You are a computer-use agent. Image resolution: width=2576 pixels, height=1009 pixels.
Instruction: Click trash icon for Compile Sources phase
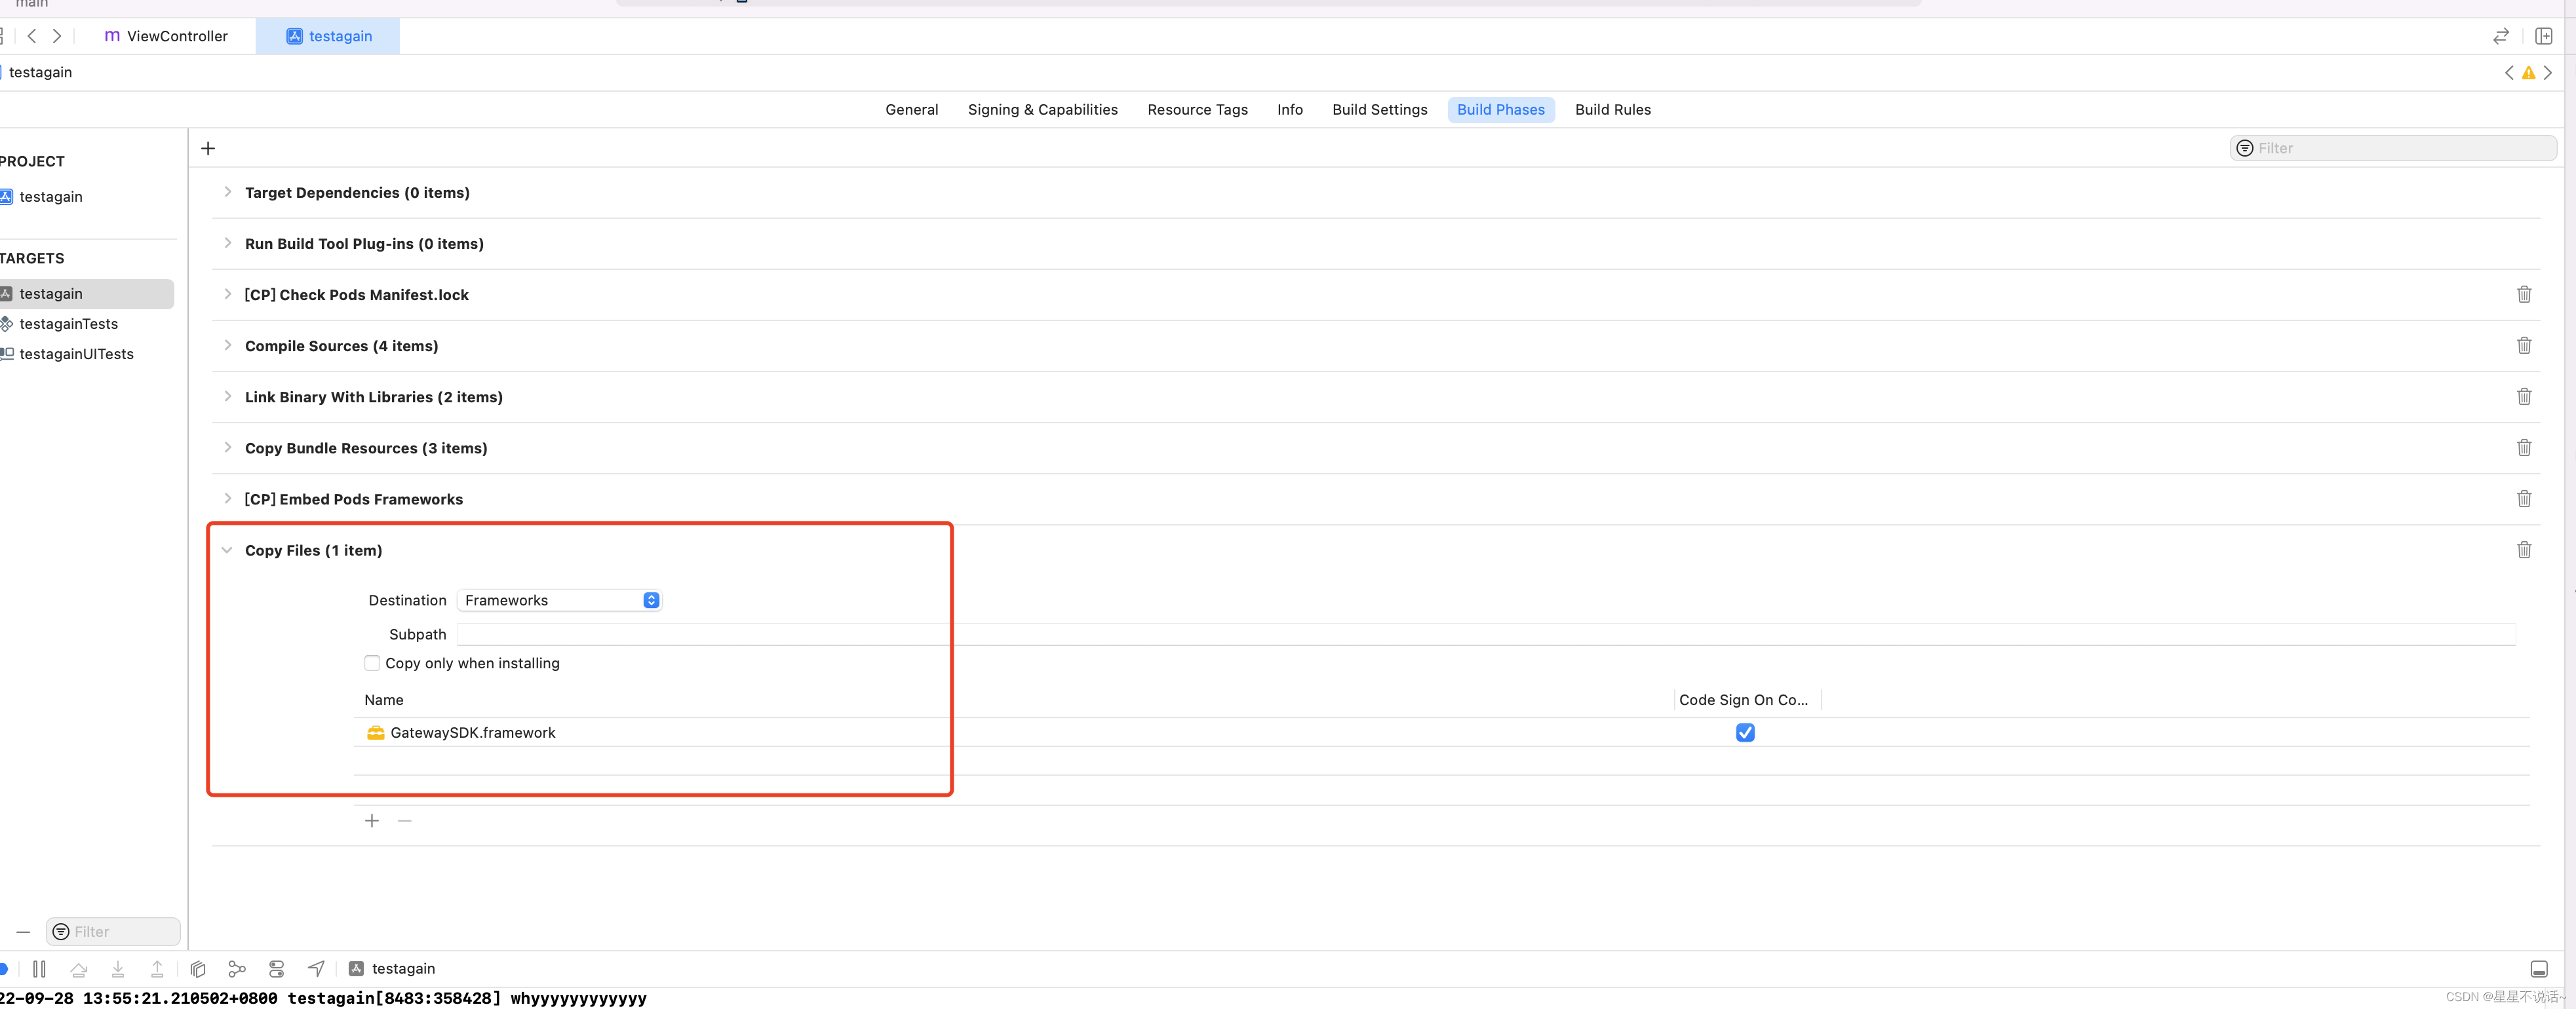2523,346
